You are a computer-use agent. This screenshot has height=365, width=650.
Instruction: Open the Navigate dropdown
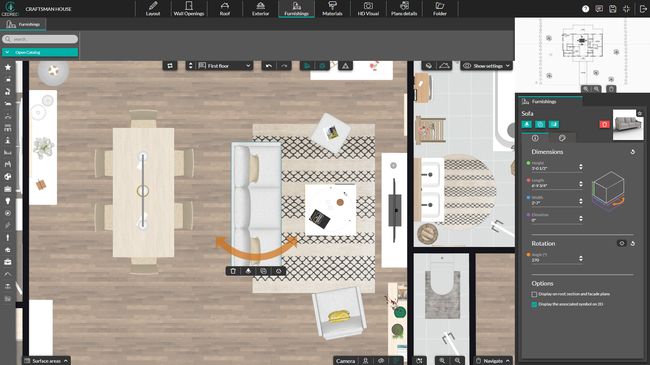pos(493,361)
